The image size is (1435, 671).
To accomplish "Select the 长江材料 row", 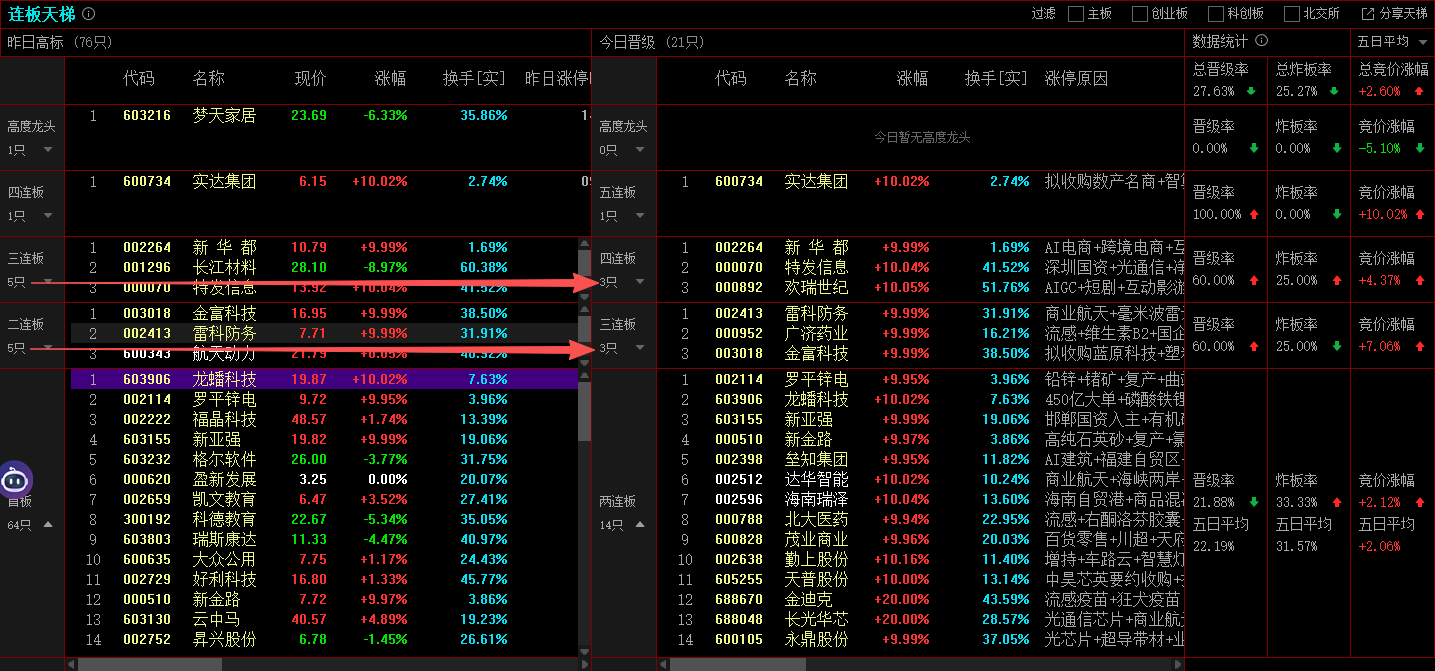I will [322, 268].
